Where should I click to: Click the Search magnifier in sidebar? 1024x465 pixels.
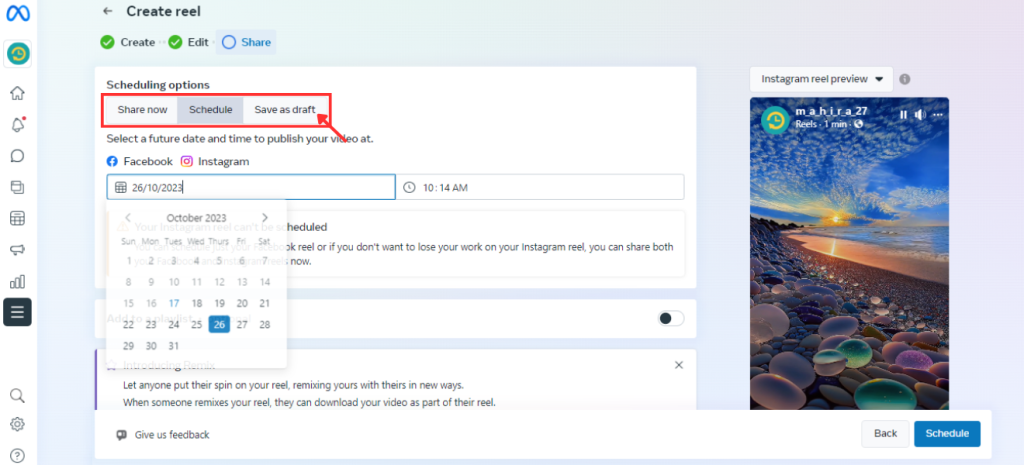point(18,396)
